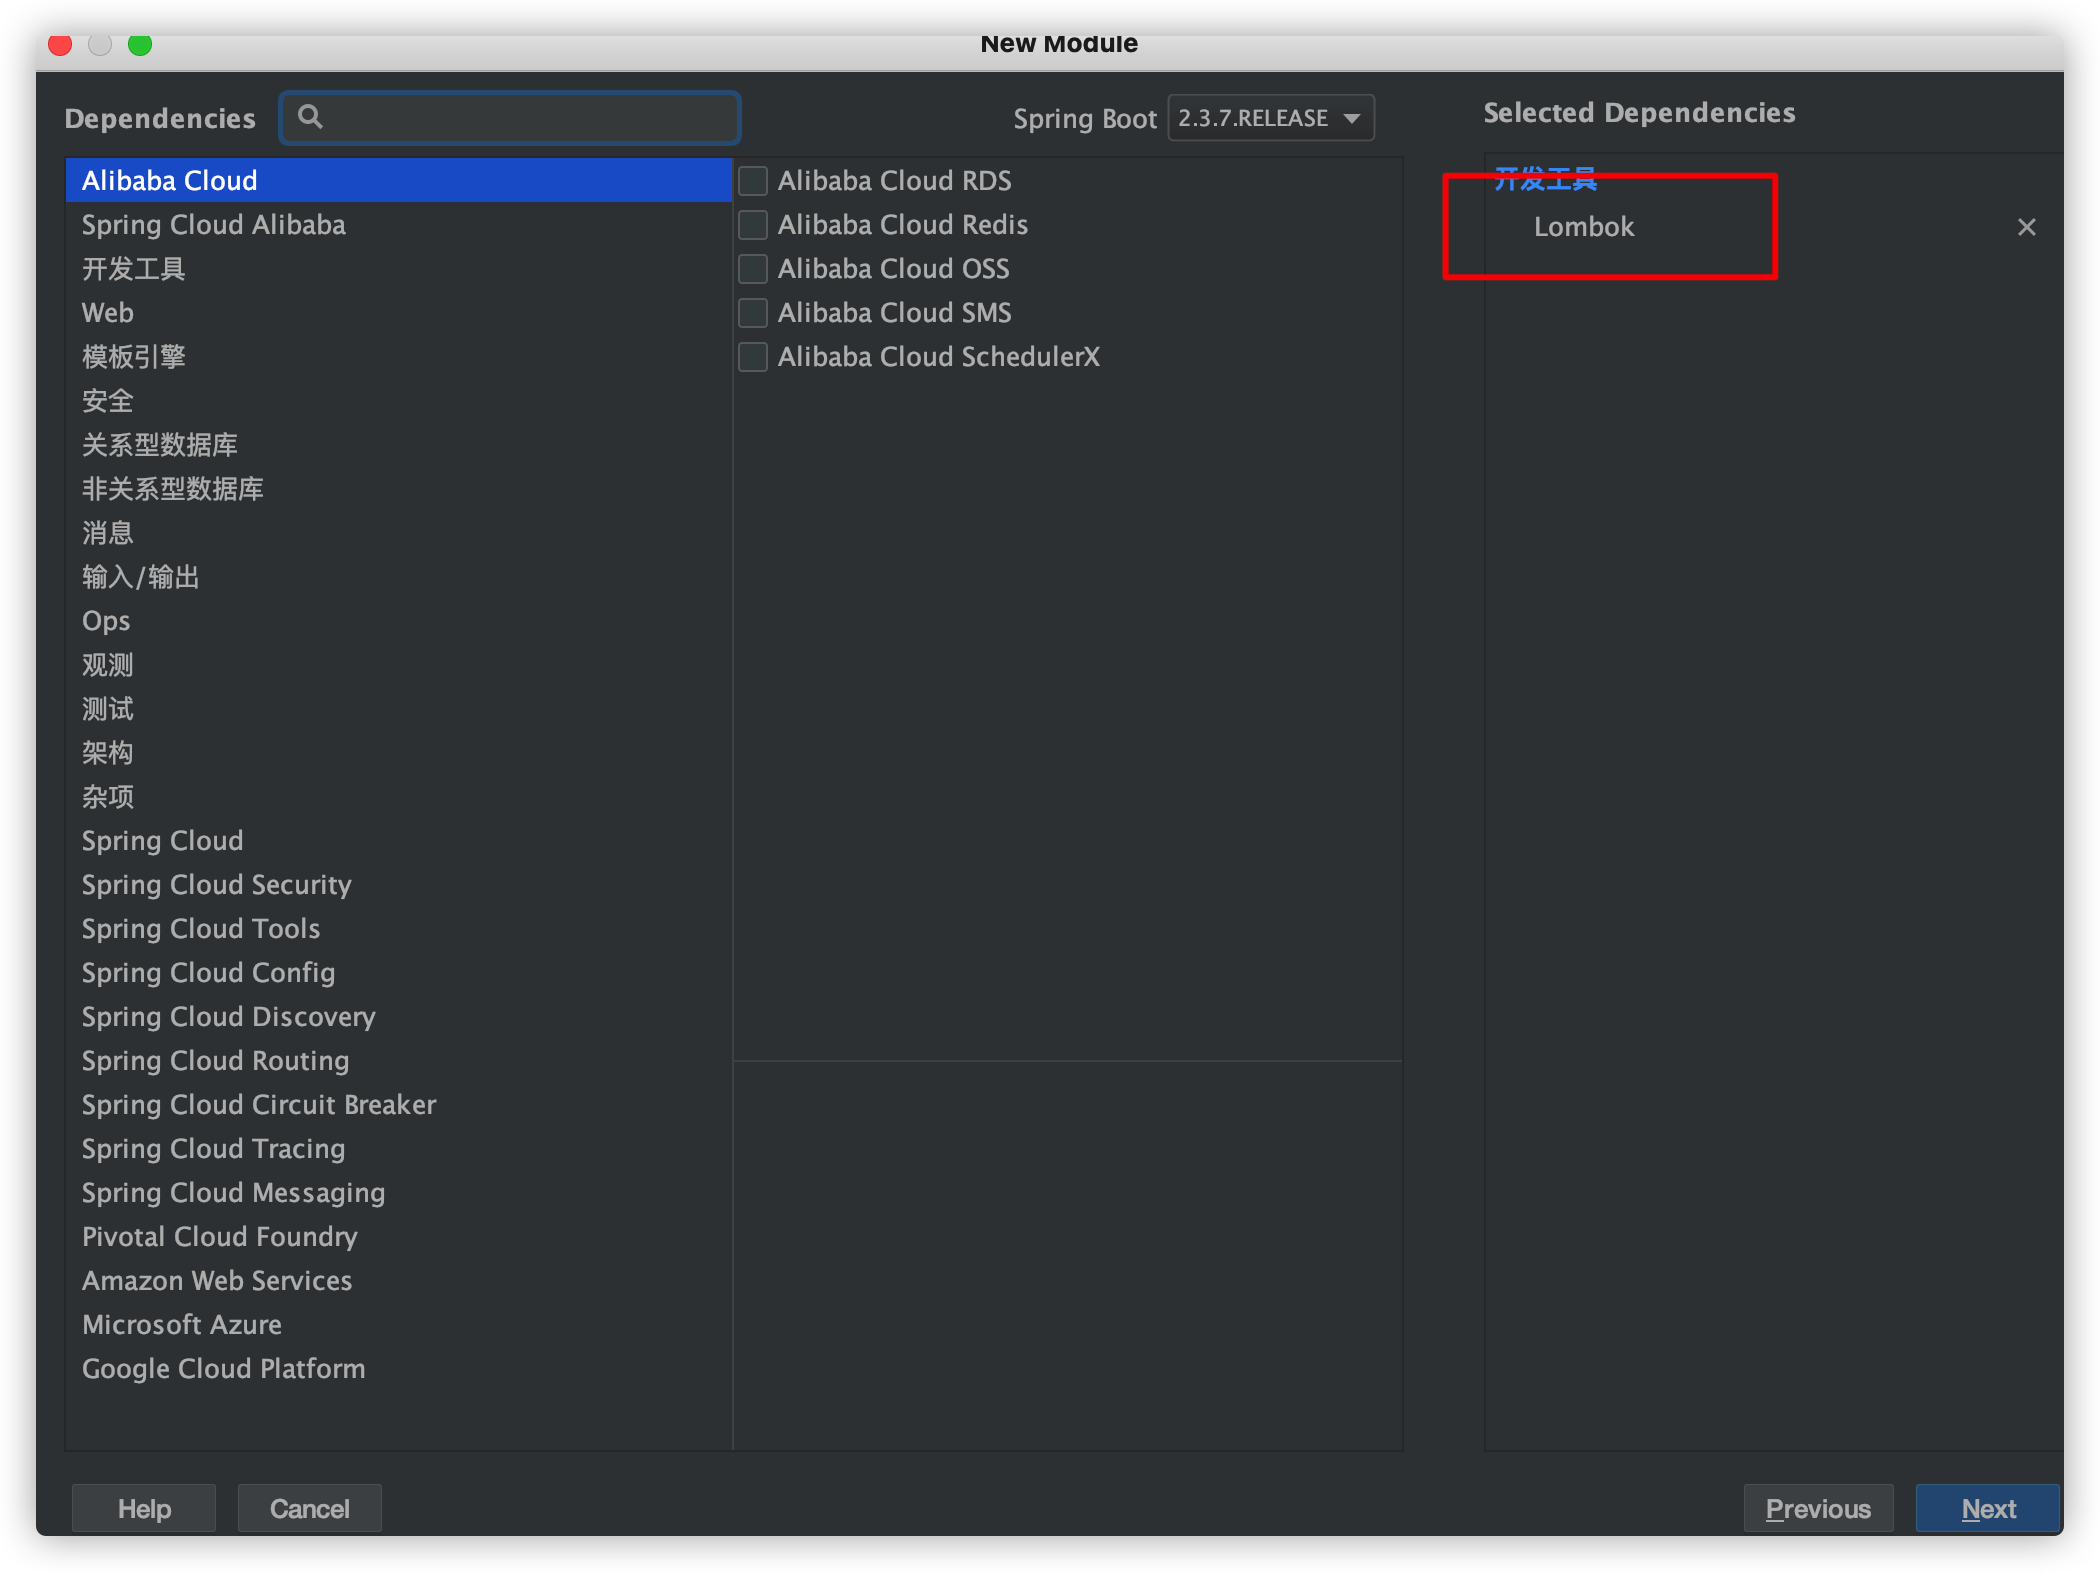
Task: Click the 开发工具 header in Selected Dependencies
Action: tap(1546, 179)
